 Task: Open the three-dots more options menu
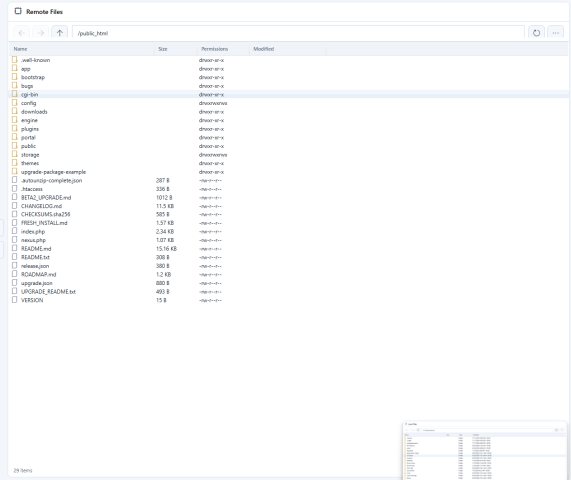pos(555,33)
